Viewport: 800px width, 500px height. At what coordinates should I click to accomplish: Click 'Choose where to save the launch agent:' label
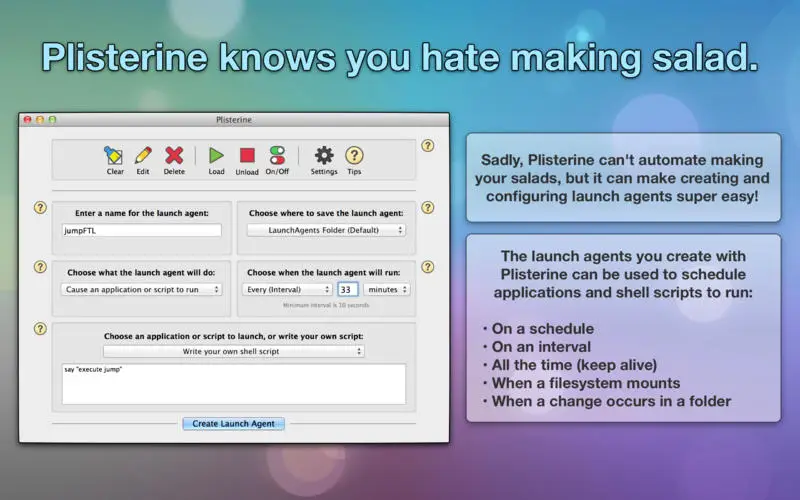(326, 213)
